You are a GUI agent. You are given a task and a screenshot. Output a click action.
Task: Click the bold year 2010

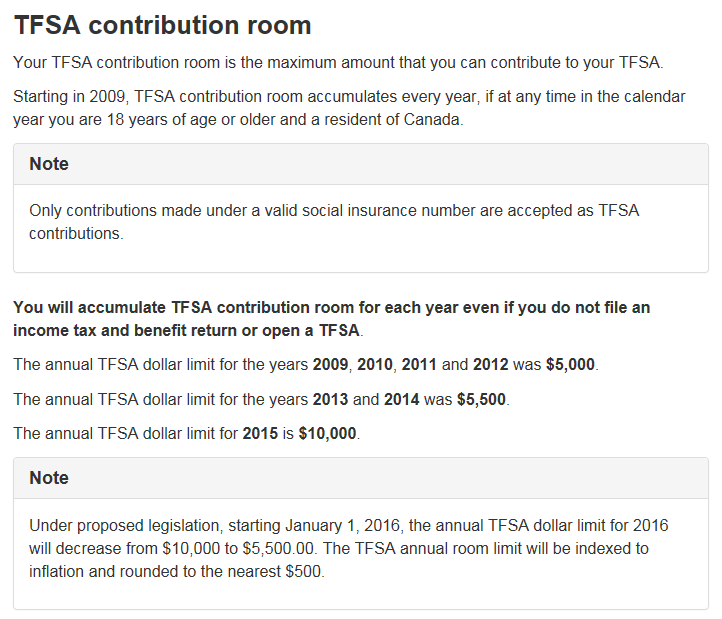pos(374,364)
